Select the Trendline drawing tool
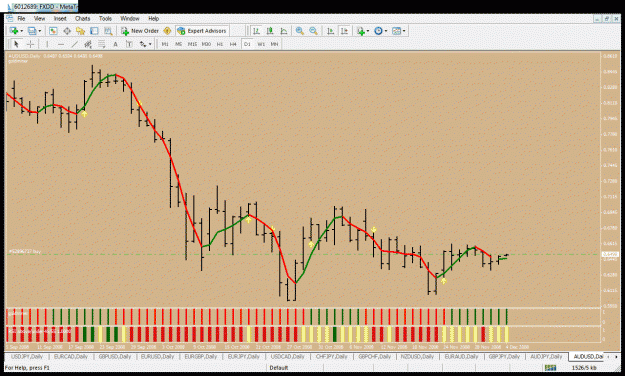 (x=75, y=44)
